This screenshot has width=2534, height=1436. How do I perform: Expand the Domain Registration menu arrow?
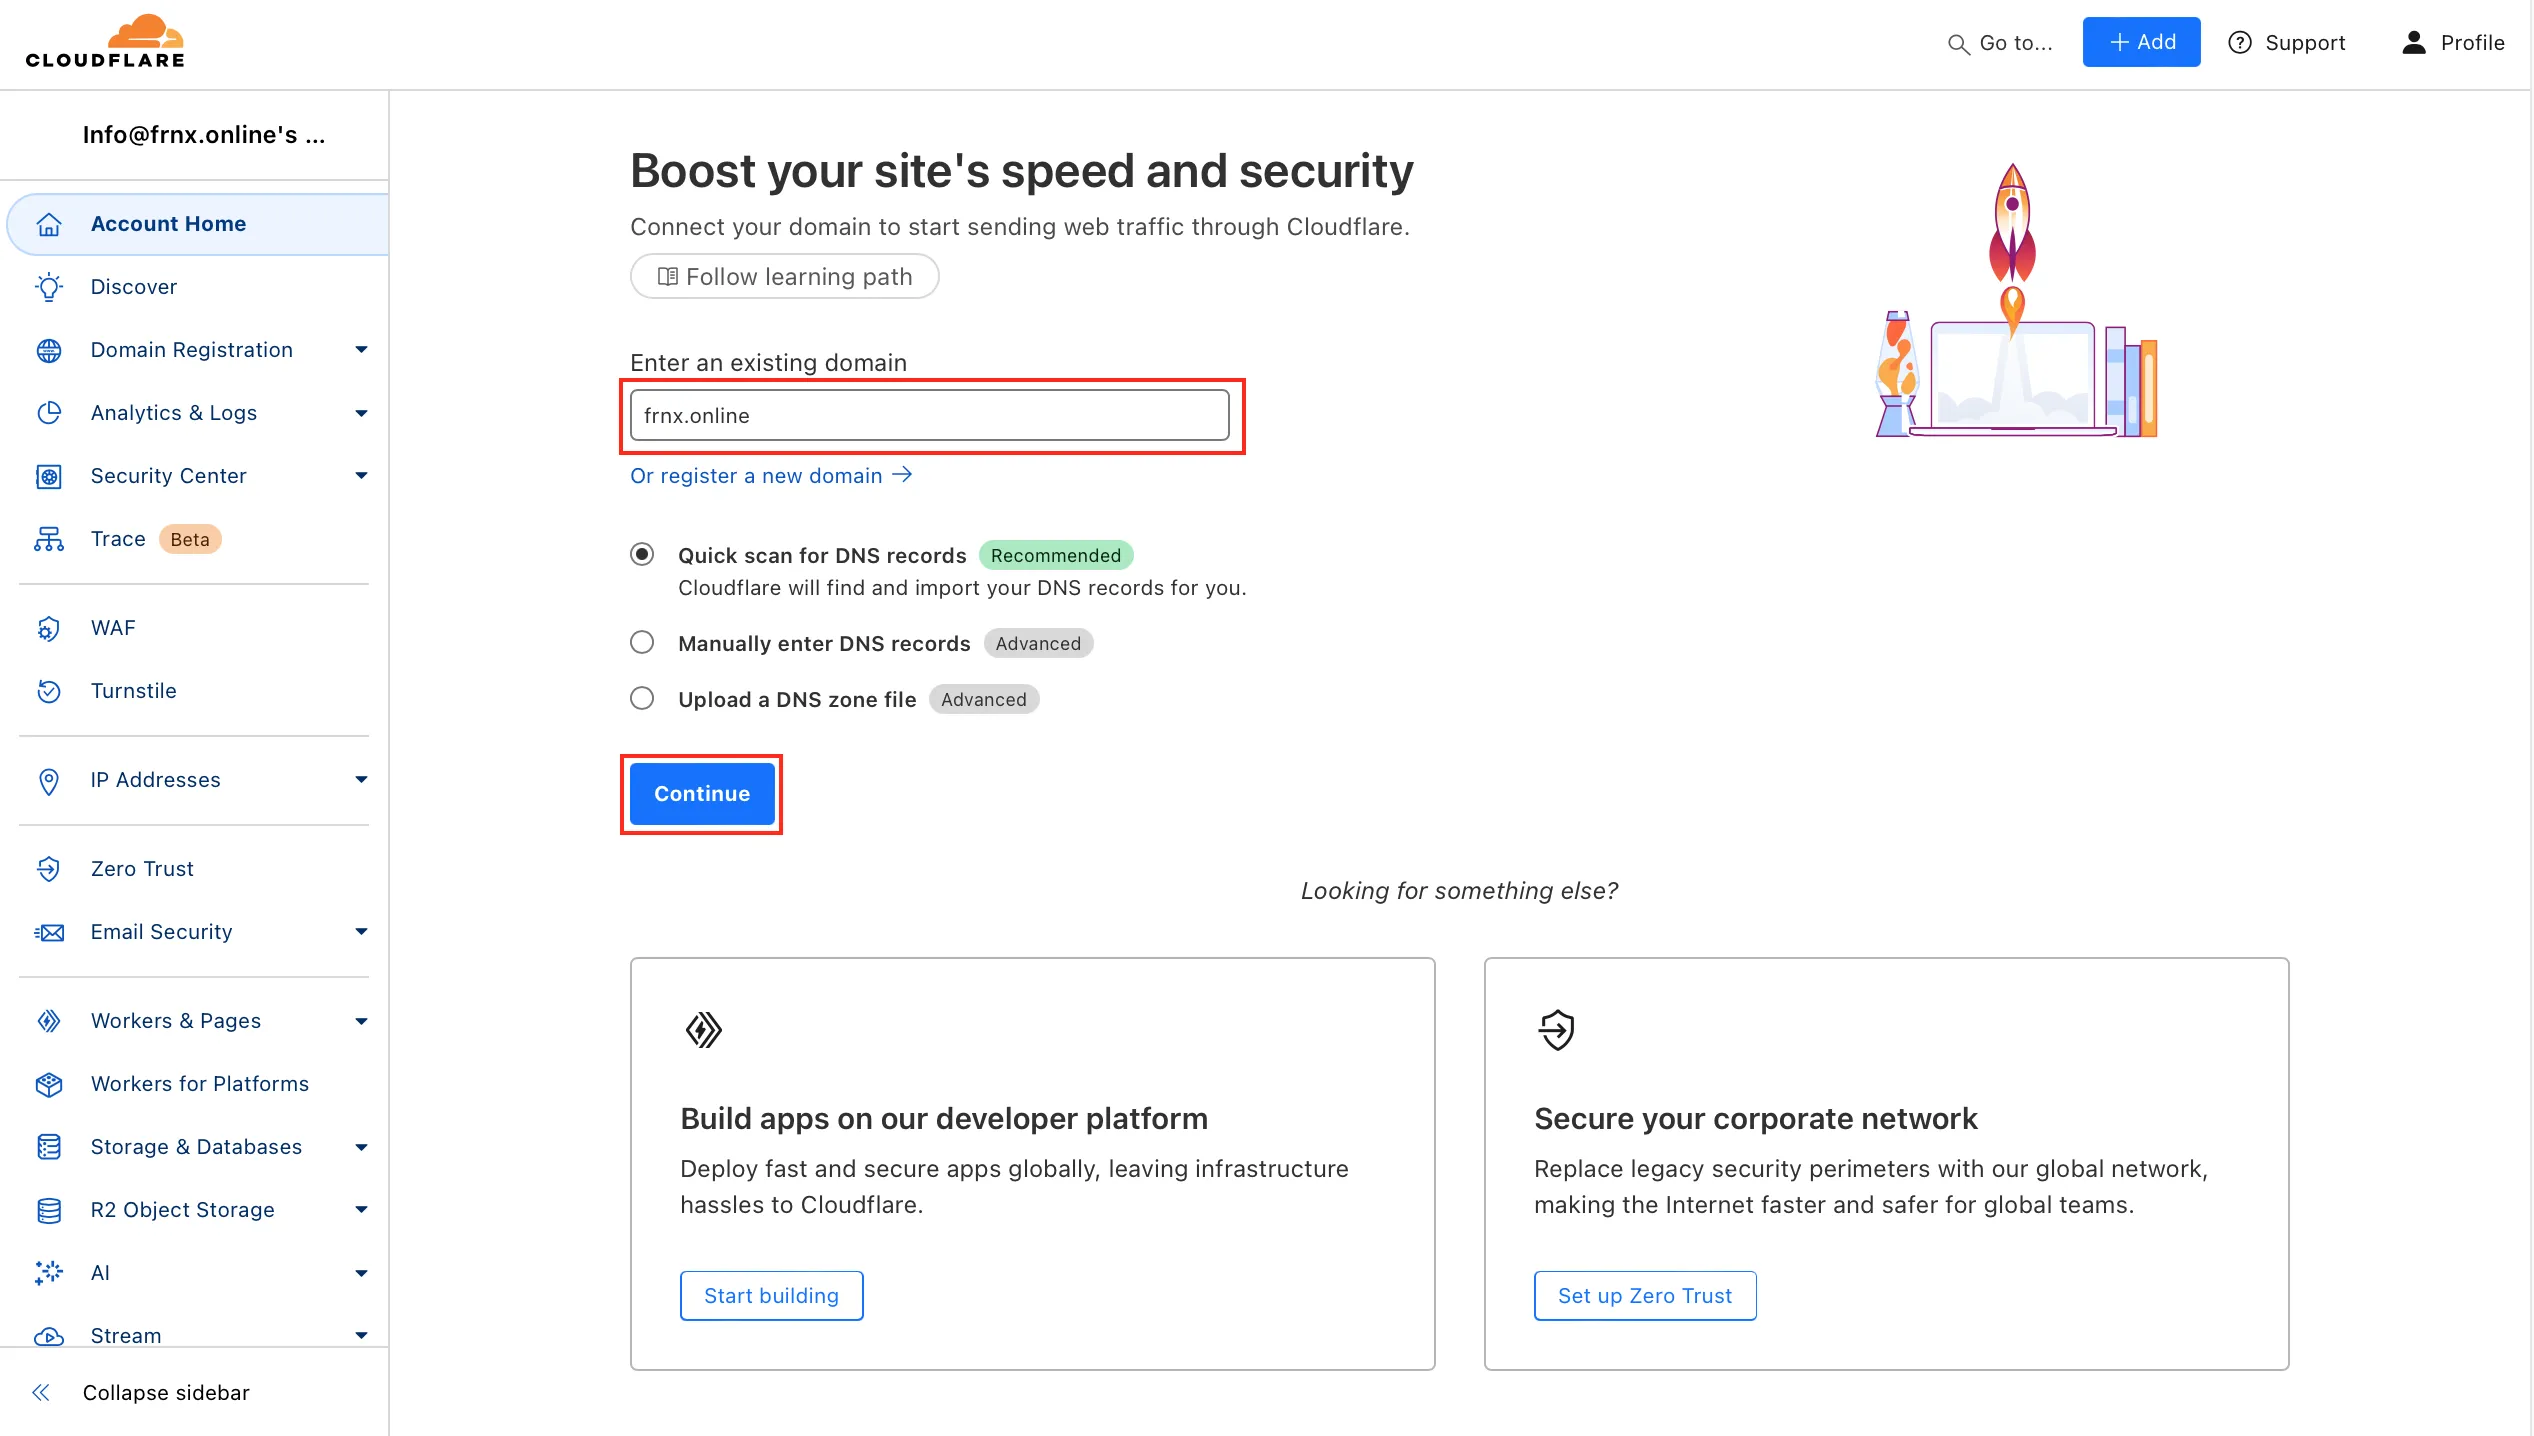click(x=361, y=350)
